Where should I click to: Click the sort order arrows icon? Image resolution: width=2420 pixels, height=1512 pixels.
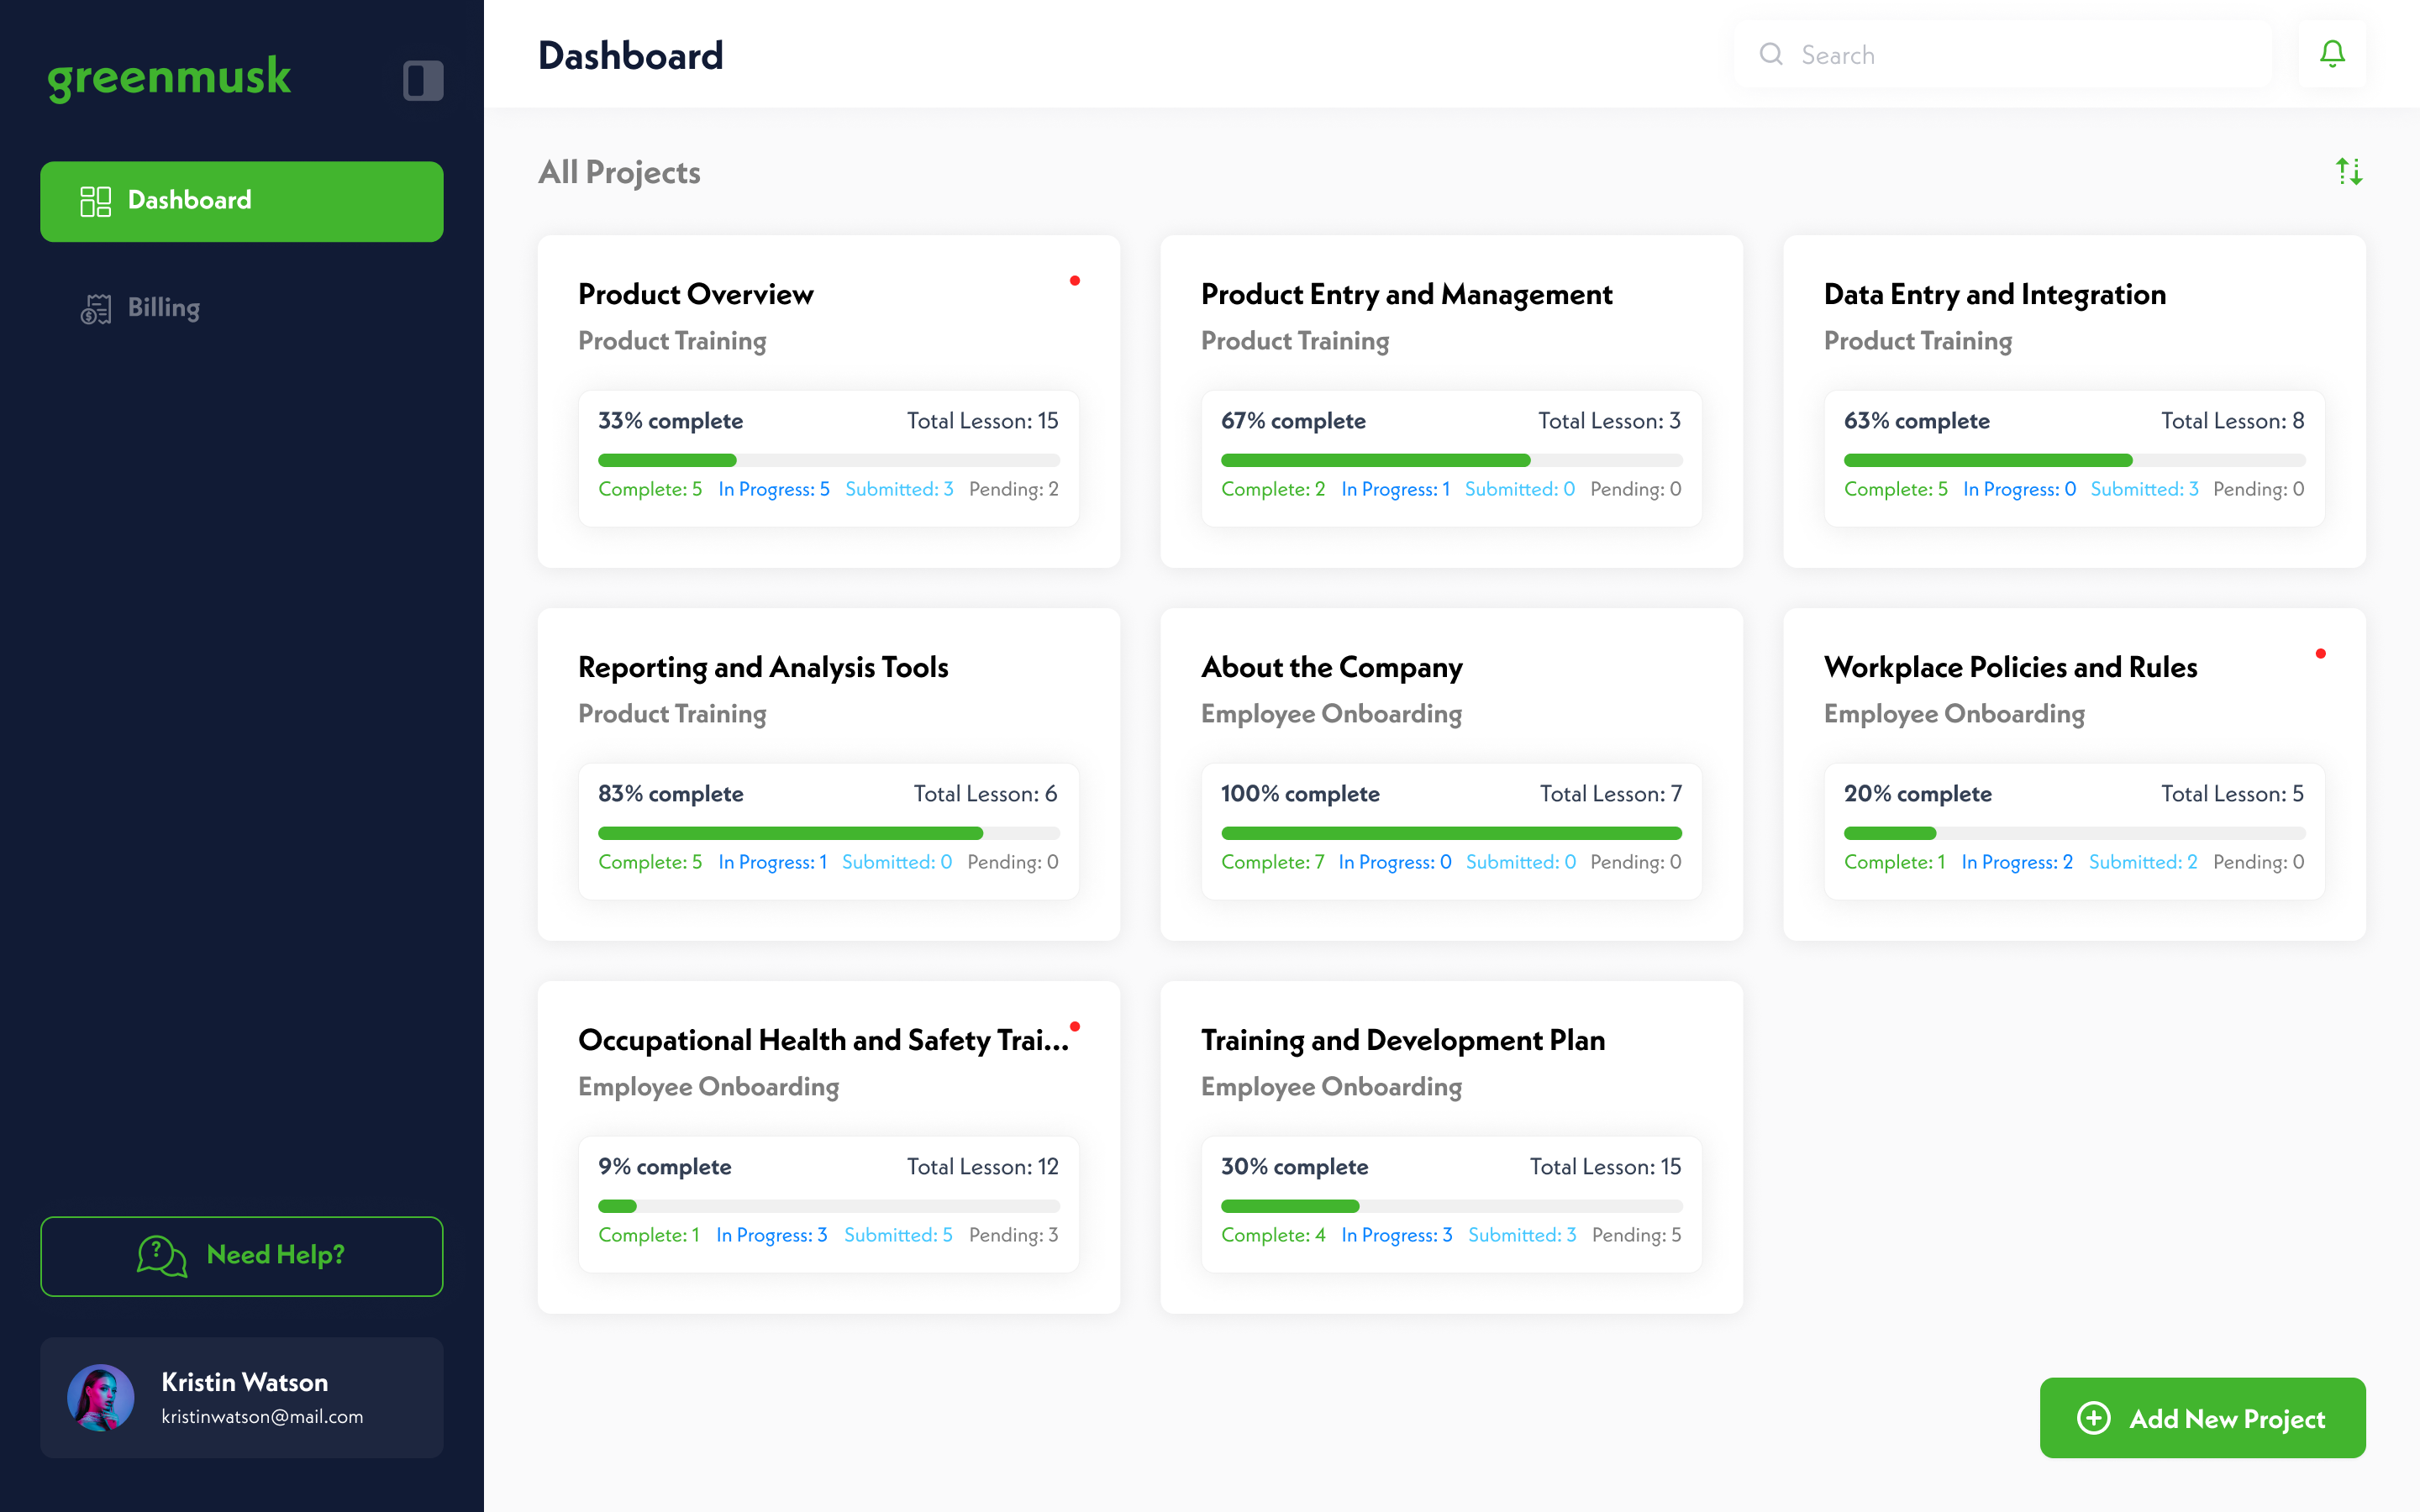tap(2349, 172)
